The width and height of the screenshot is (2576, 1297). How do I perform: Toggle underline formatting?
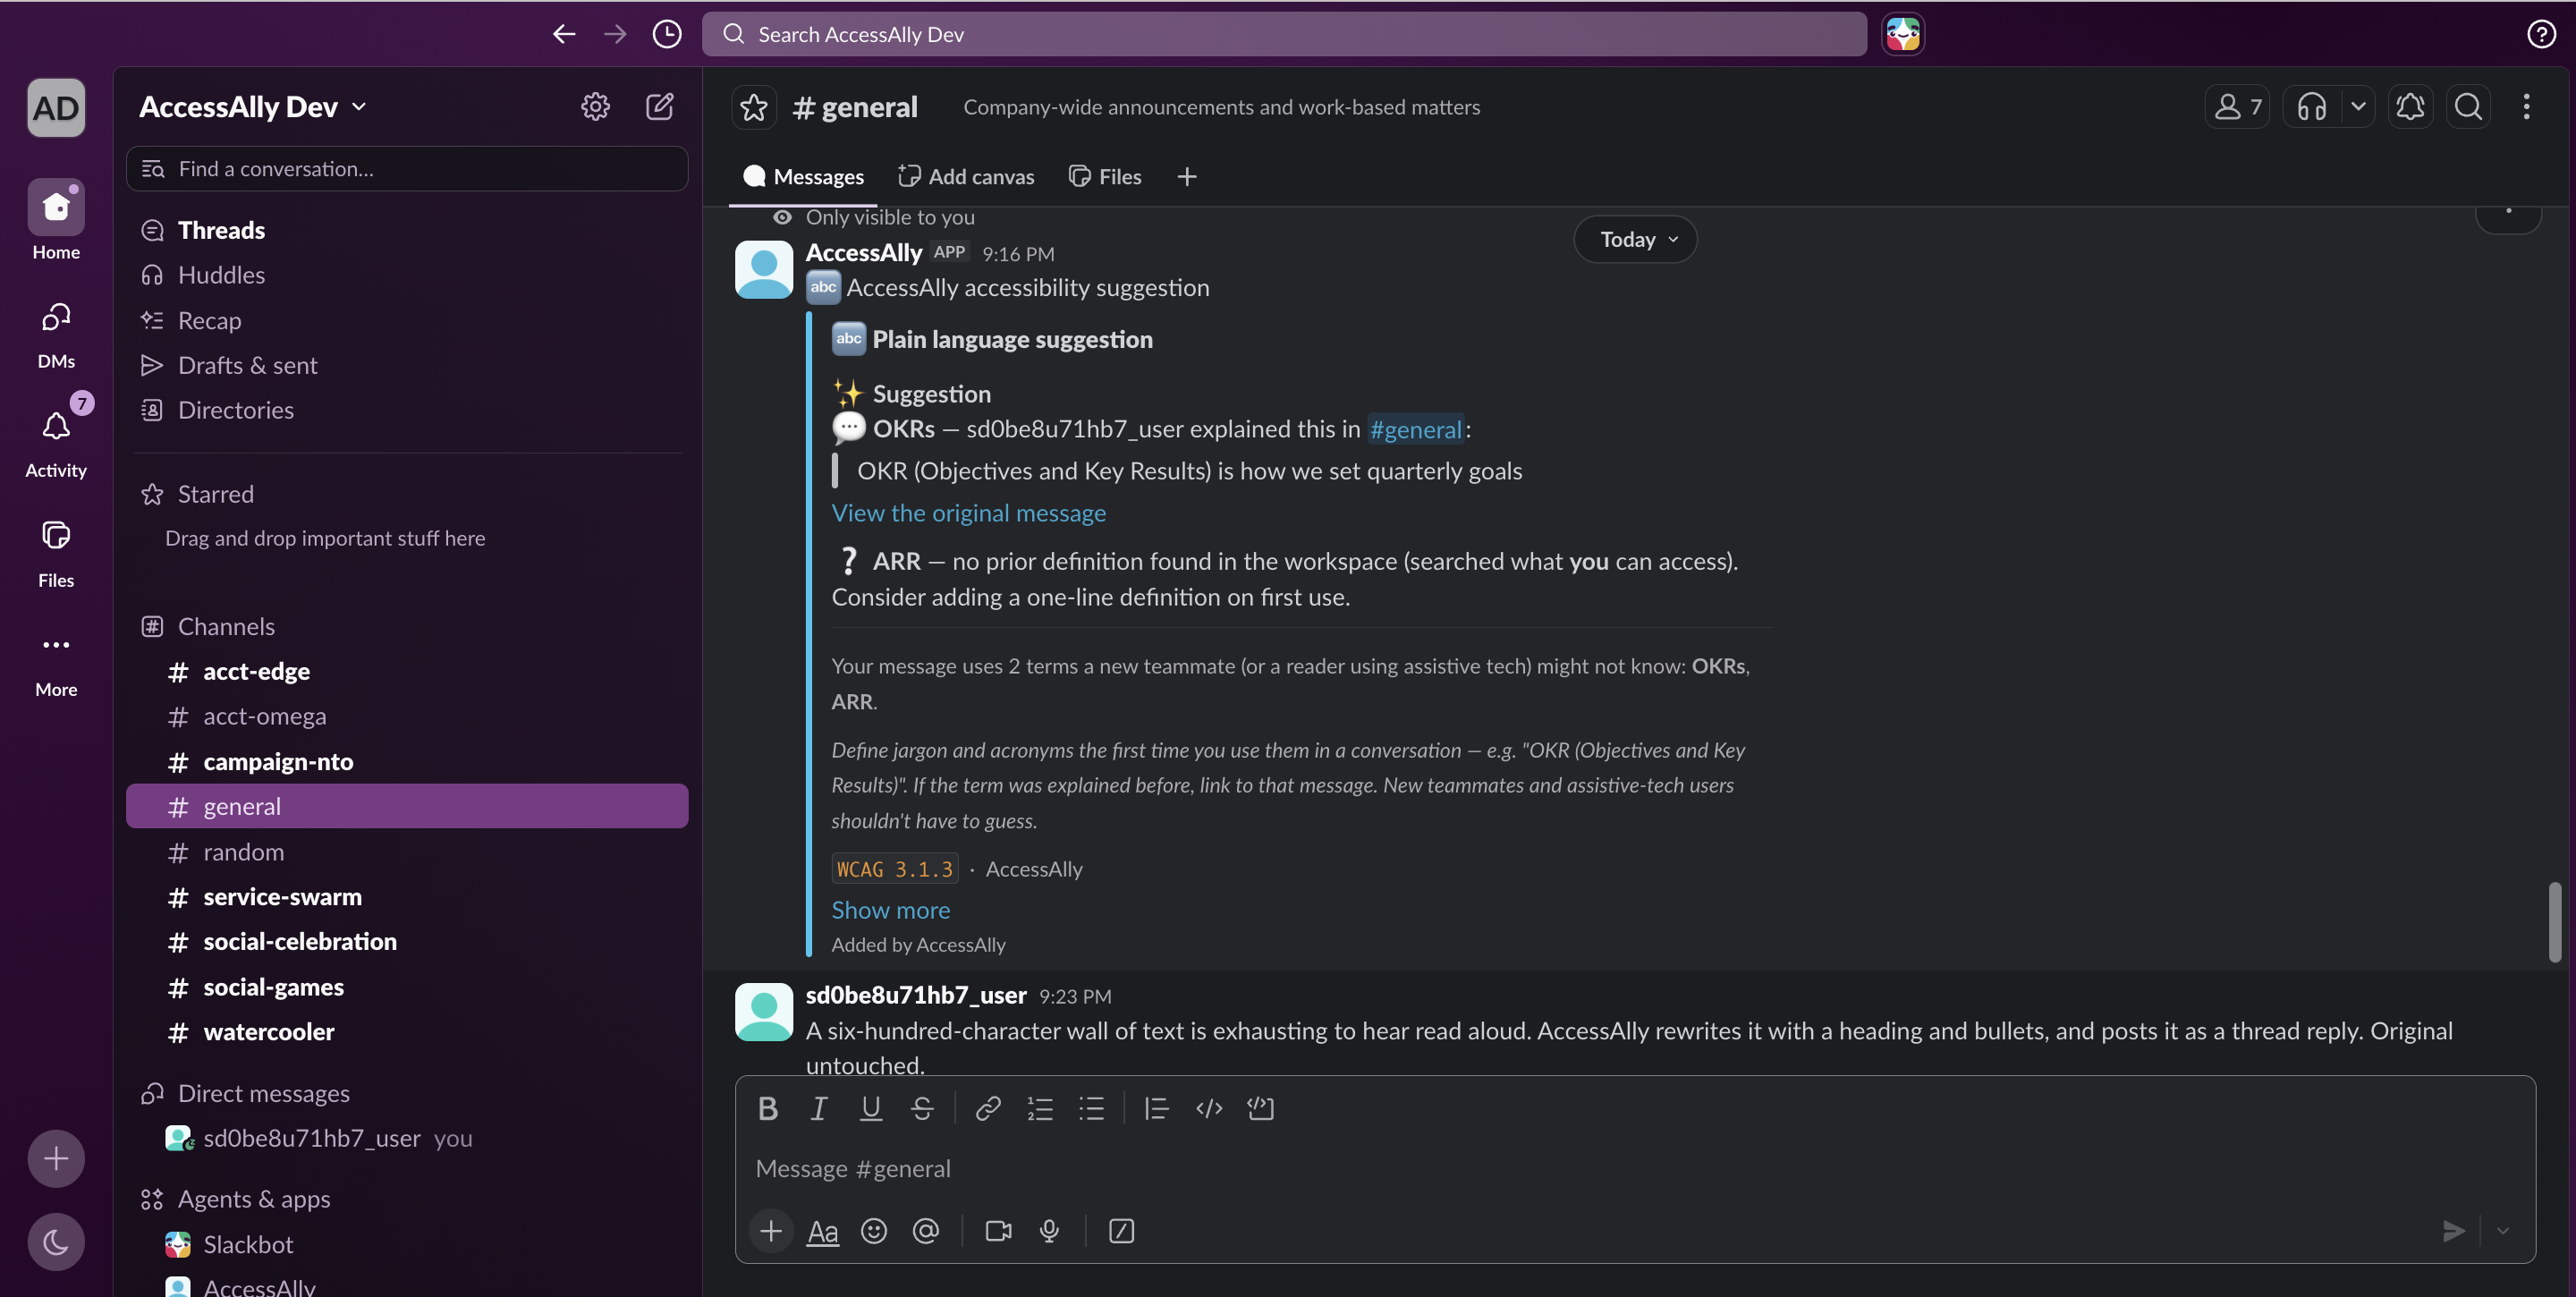871,1108
